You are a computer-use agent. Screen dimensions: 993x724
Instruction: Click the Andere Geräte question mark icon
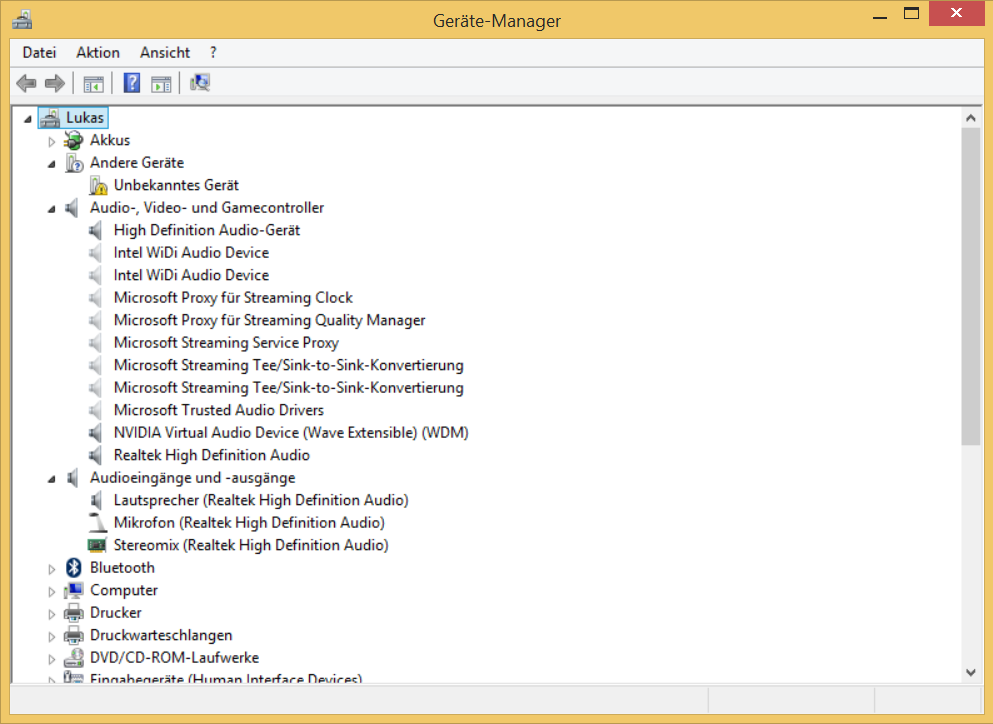point(74,163)
